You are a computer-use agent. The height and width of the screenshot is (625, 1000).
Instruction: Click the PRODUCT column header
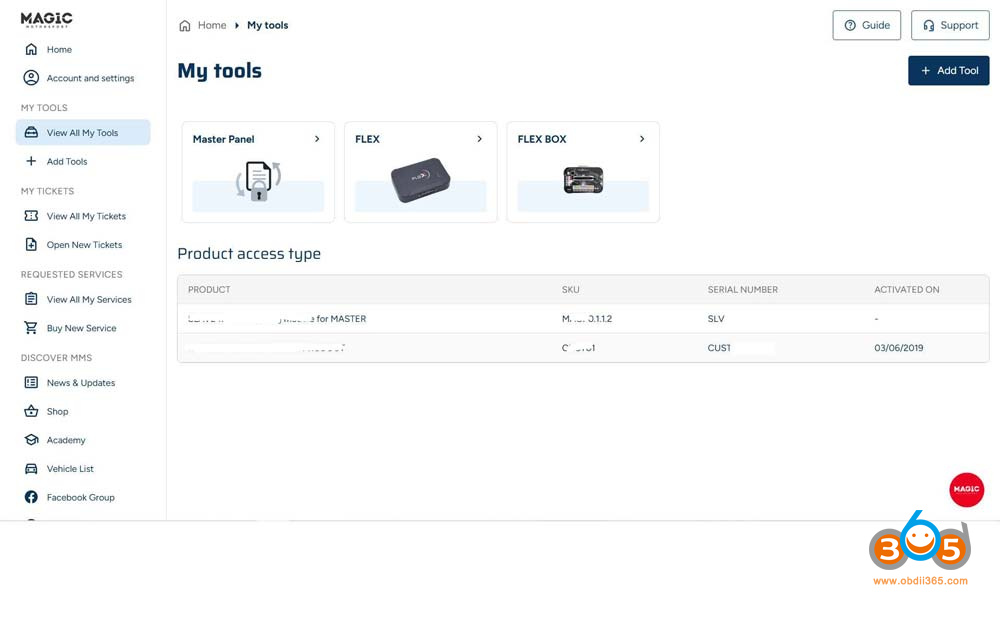coord(209,290)
